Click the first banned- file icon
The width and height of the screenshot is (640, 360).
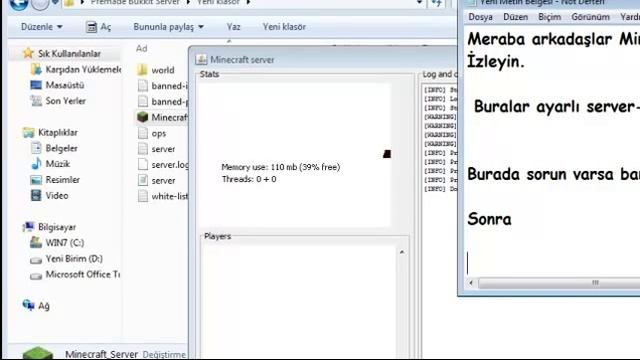pos(142,86)
